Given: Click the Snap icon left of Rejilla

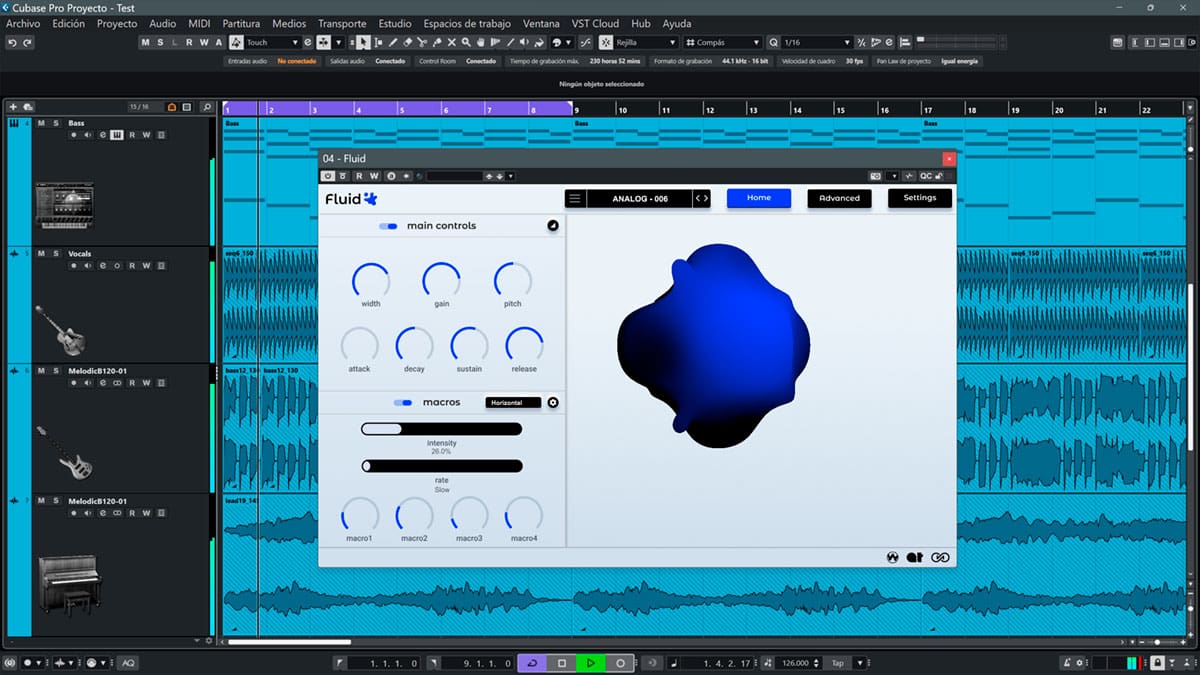Looking at the screenshot, I should click(607, 42).
